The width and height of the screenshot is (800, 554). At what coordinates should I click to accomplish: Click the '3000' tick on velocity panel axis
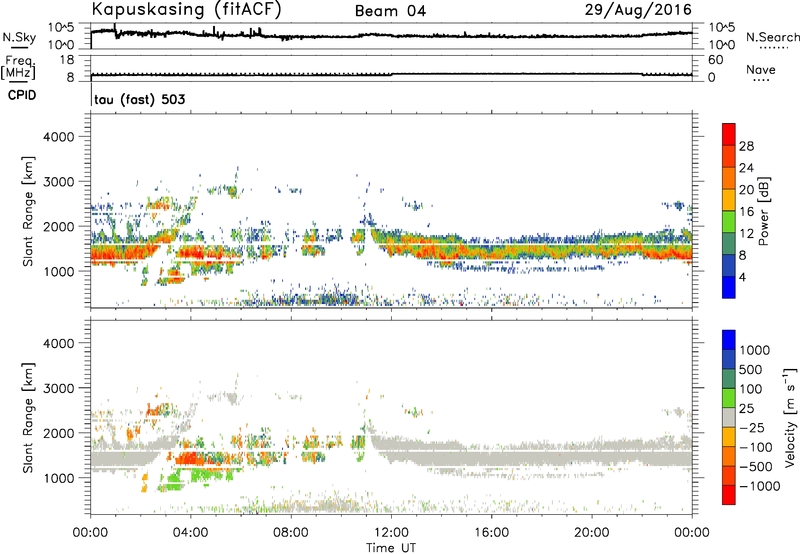point(58,388)
